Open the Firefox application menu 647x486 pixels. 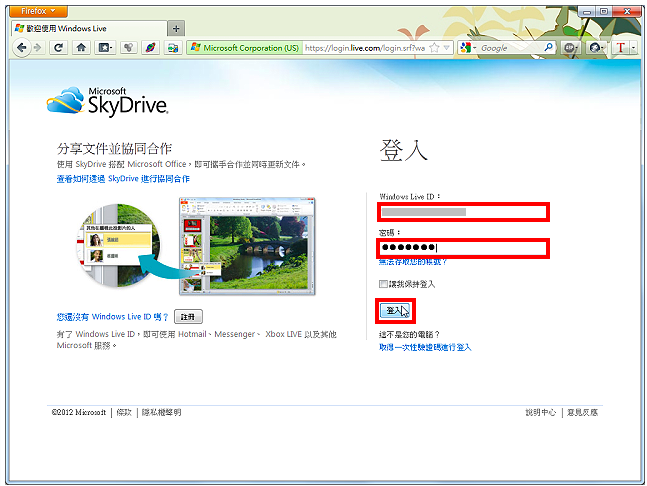coord(38,11)
